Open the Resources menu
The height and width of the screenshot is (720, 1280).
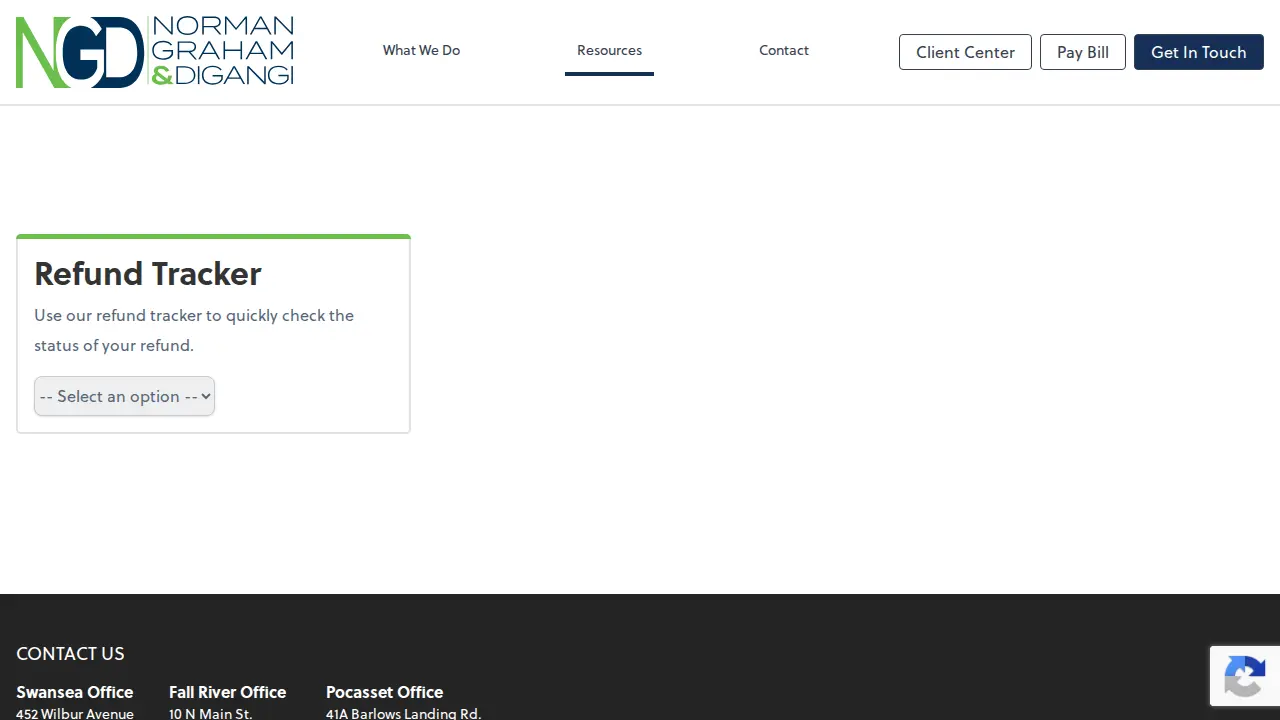click(x=609, y=50)
